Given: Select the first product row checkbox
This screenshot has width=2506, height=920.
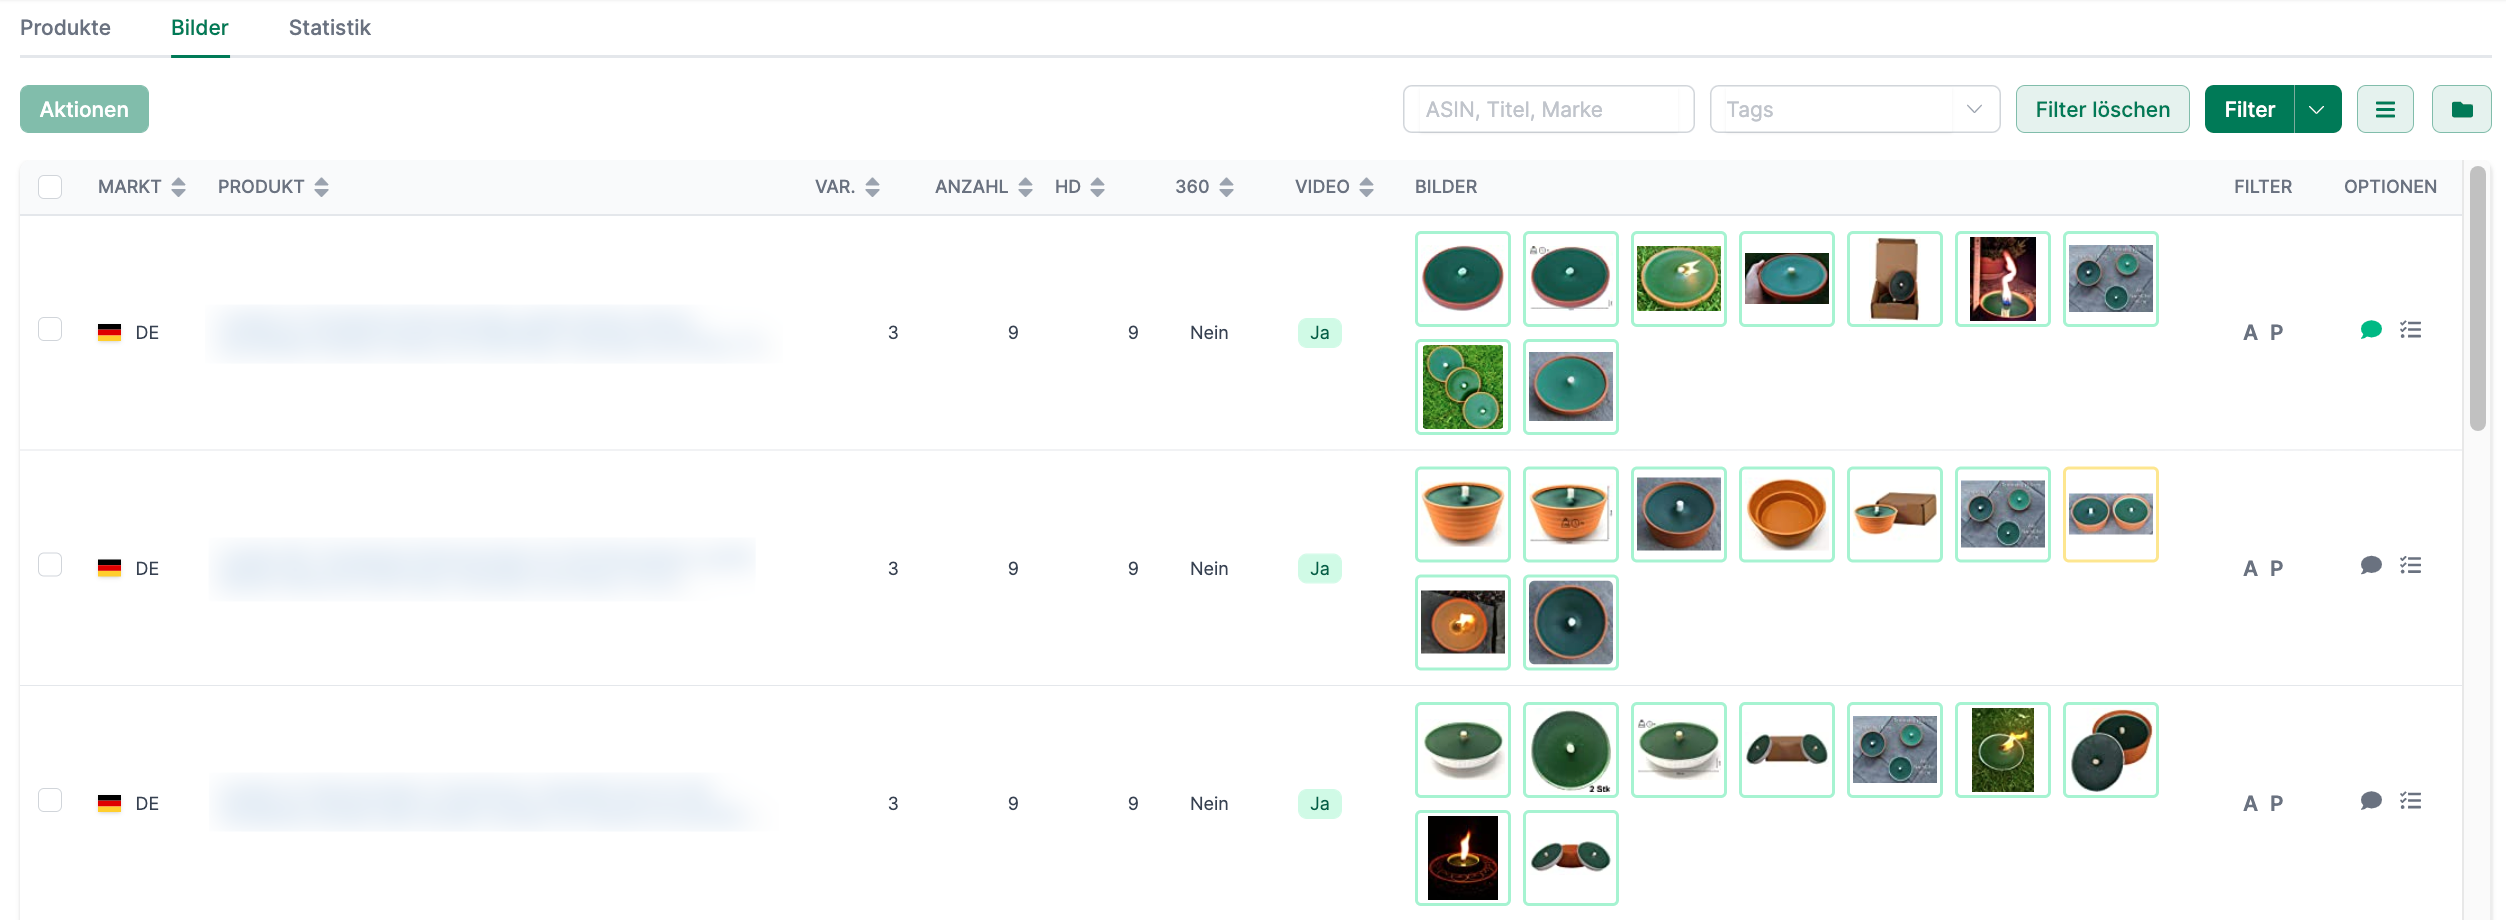Looking at the screenshot, I should [50, 330].
